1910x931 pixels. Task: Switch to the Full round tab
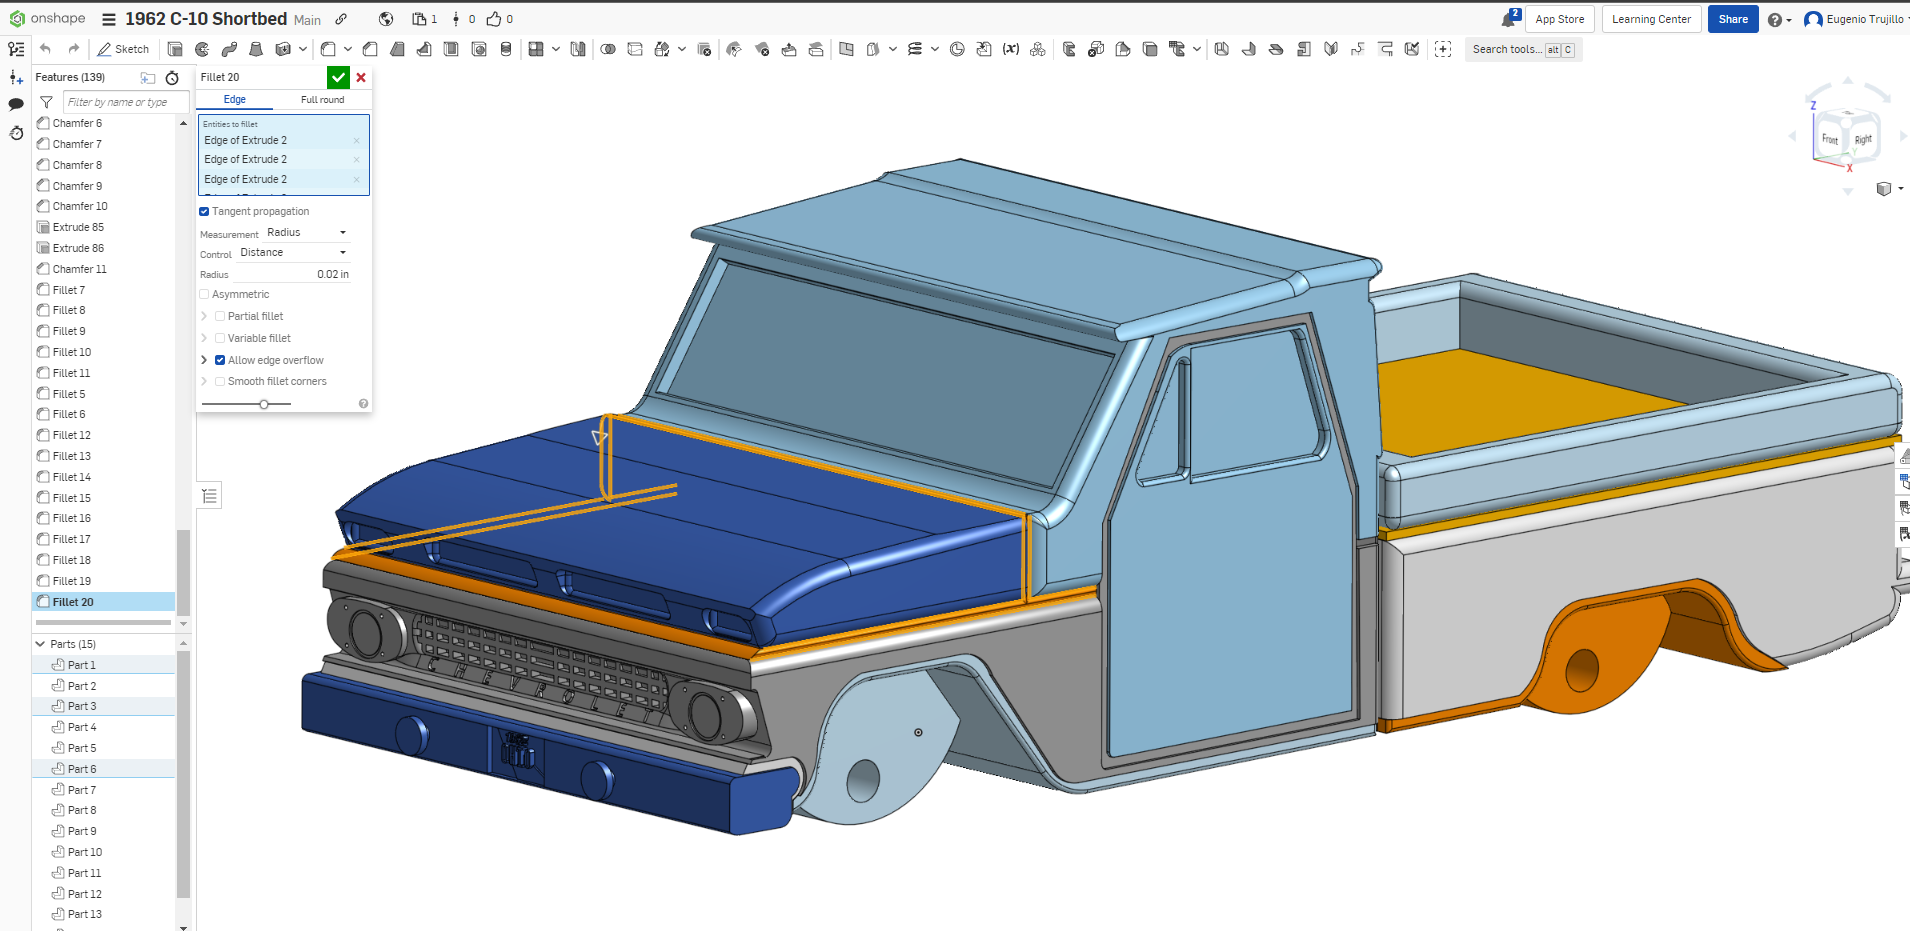pos(322,99)
